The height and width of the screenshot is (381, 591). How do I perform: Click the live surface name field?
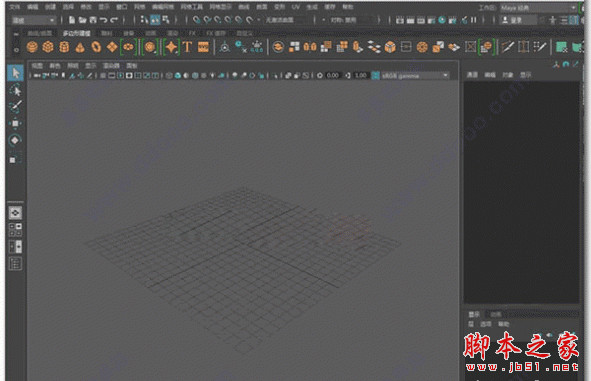pyautogui.click(x=289, y=20)
